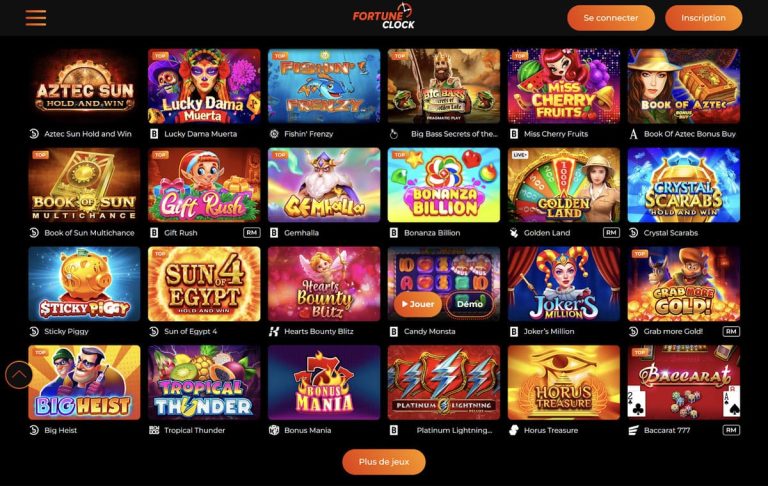
Task: Click provider icon next to Fishin' Frenzy
Action: click(274, 134)
